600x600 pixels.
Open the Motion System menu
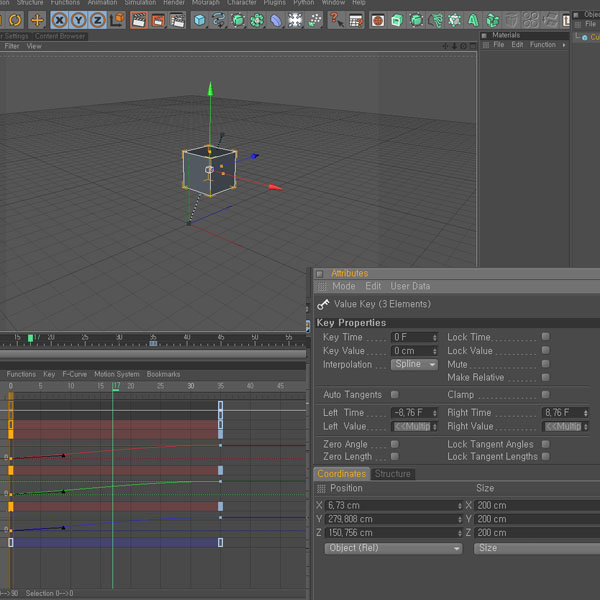point(117,374)
